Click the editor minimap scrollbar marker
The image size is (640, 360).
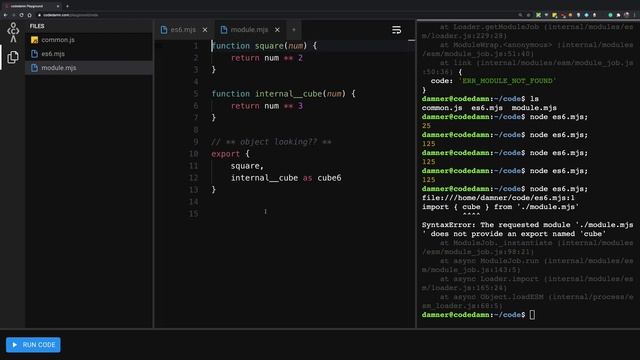[411, 40]
